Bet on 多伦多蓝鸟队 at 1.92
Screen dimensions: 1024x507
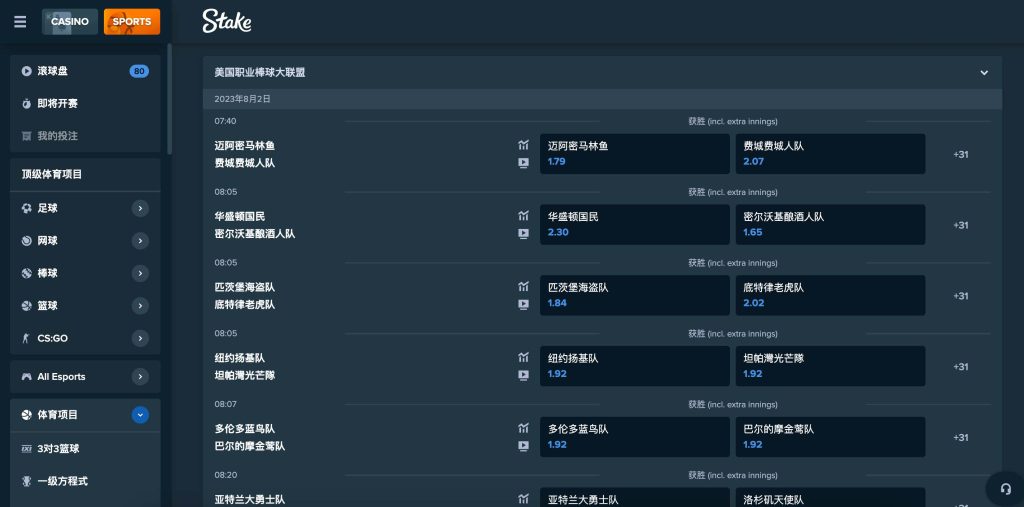click(x=634, y=437)
